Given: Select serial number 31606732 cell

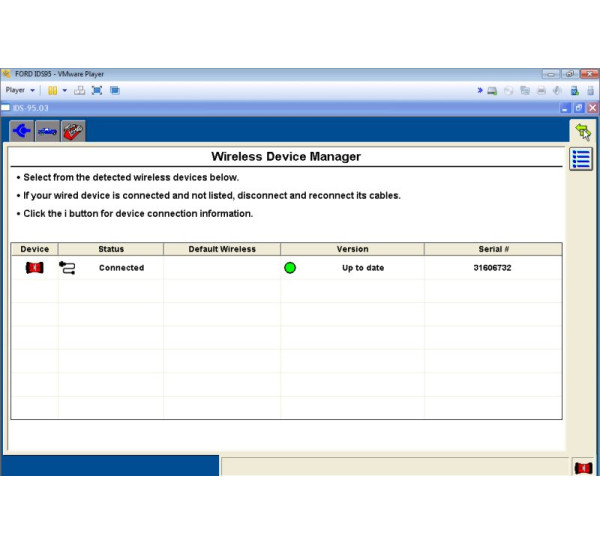Looking at the screenshot, I should pos(493,268).
